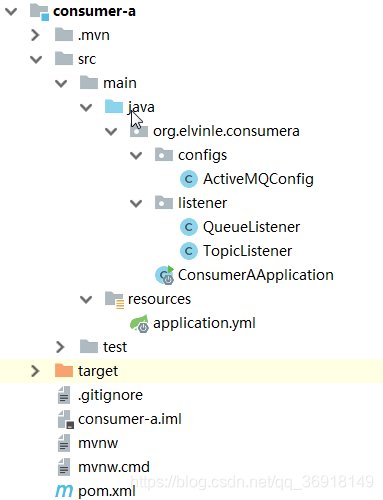Viewport: 383px width, 500px height.
Task: Click the ConsumerAApplication Spring Boot icon
Action: pyautogui.click(x=165, y=275)
